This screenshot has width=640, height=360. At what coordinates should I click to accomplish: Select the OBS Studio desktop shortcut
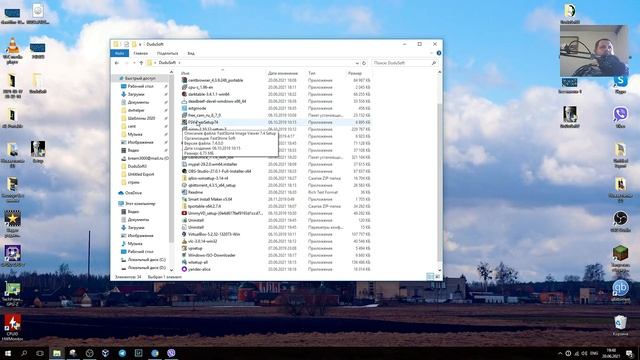pyautogui.click(x=620, y=222)
